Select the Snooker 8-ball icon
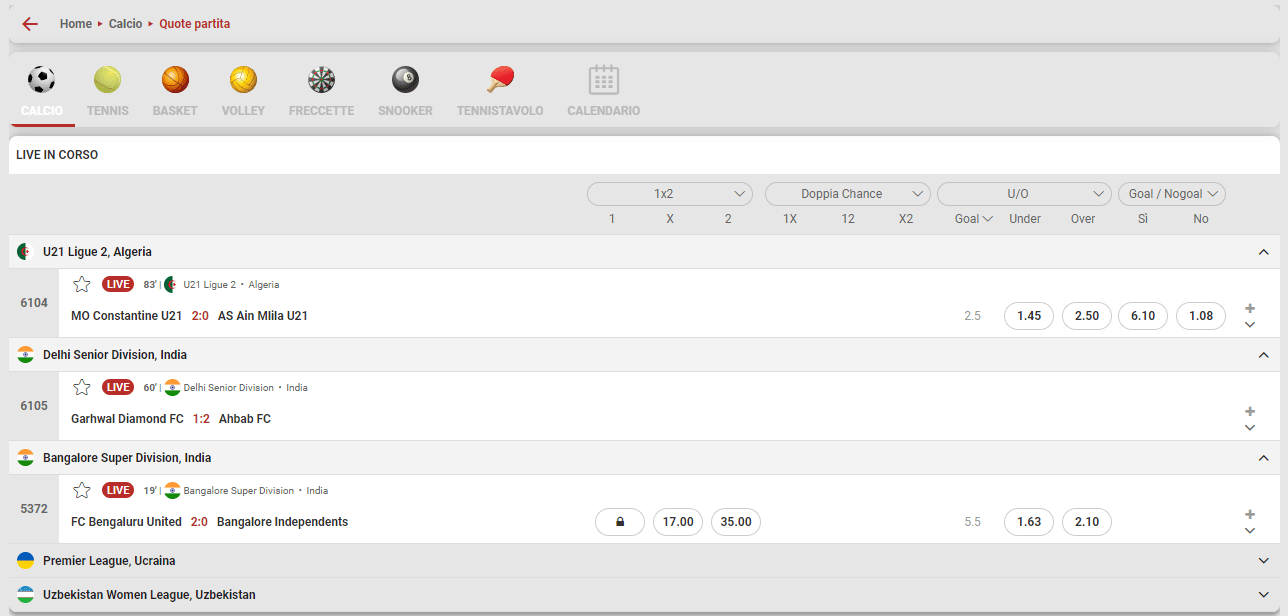Image resolution: width=1288 pixels, height=616 pixels. click(x=405, y=80)
